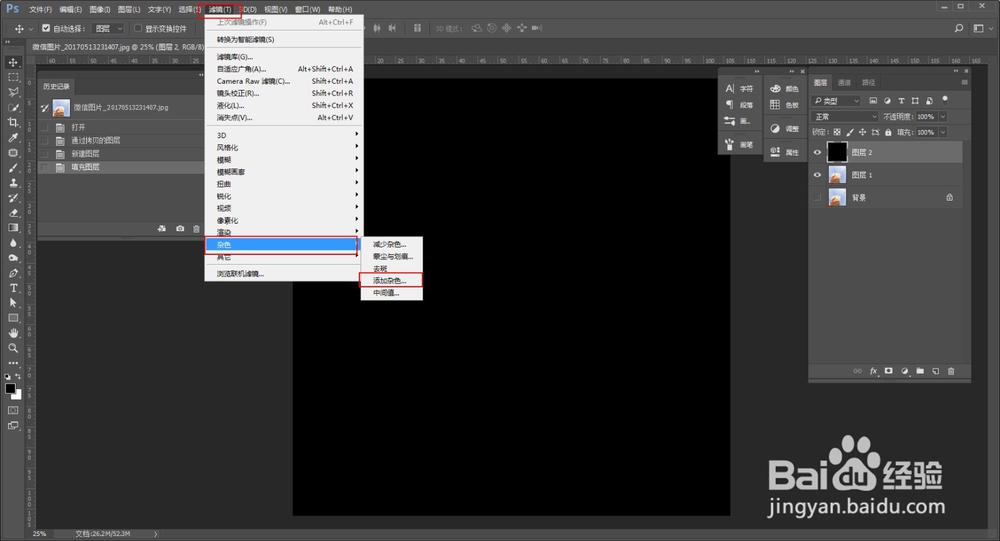Open the 文件(F) menu

click(40, 10)
